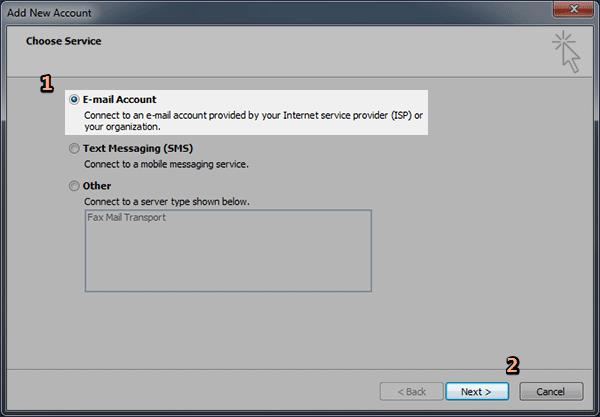
Task: Click the Text Messaging (SMS) label text
Action: (138, 148)
